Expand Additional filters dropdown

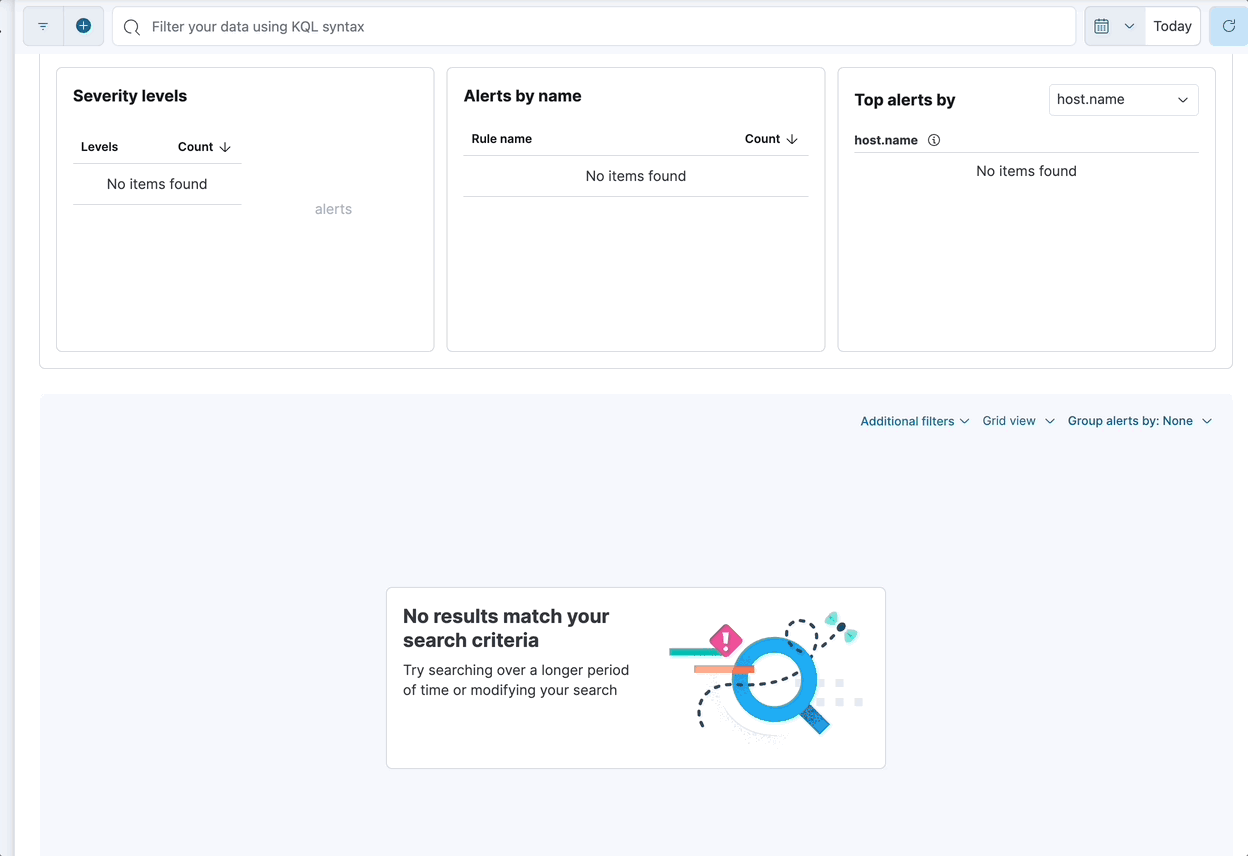tap(914, 421)
